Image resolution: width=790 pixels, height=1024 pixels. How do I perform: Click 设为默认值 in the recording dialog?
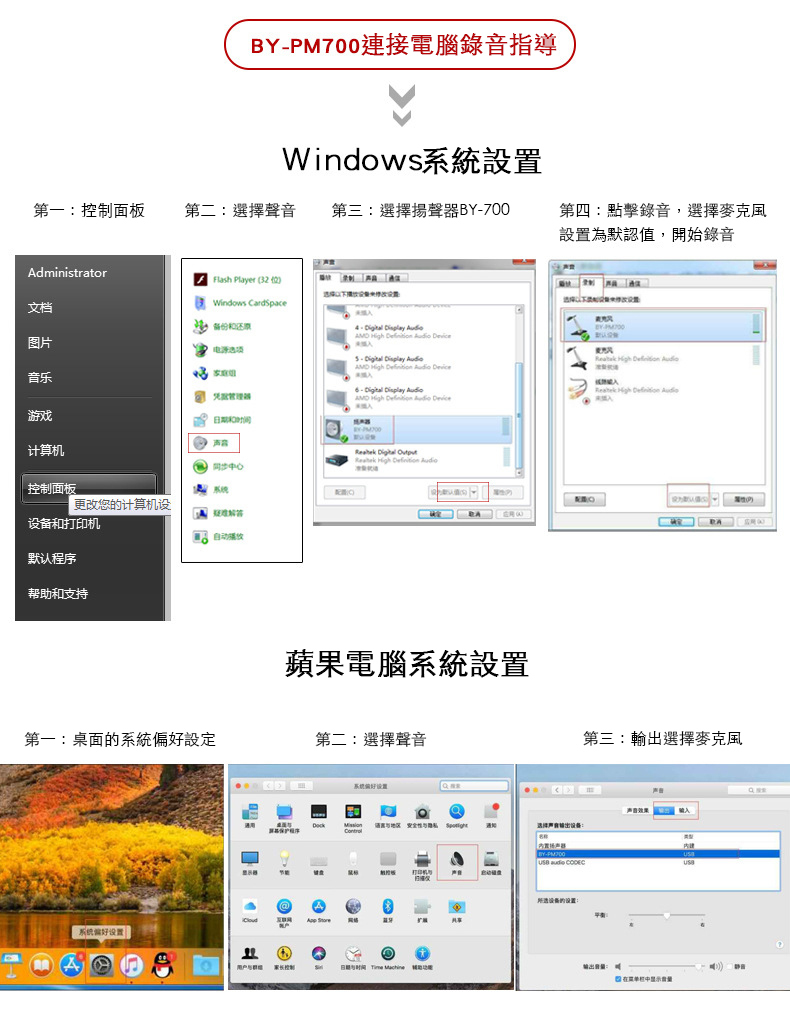tap(687, 500)
